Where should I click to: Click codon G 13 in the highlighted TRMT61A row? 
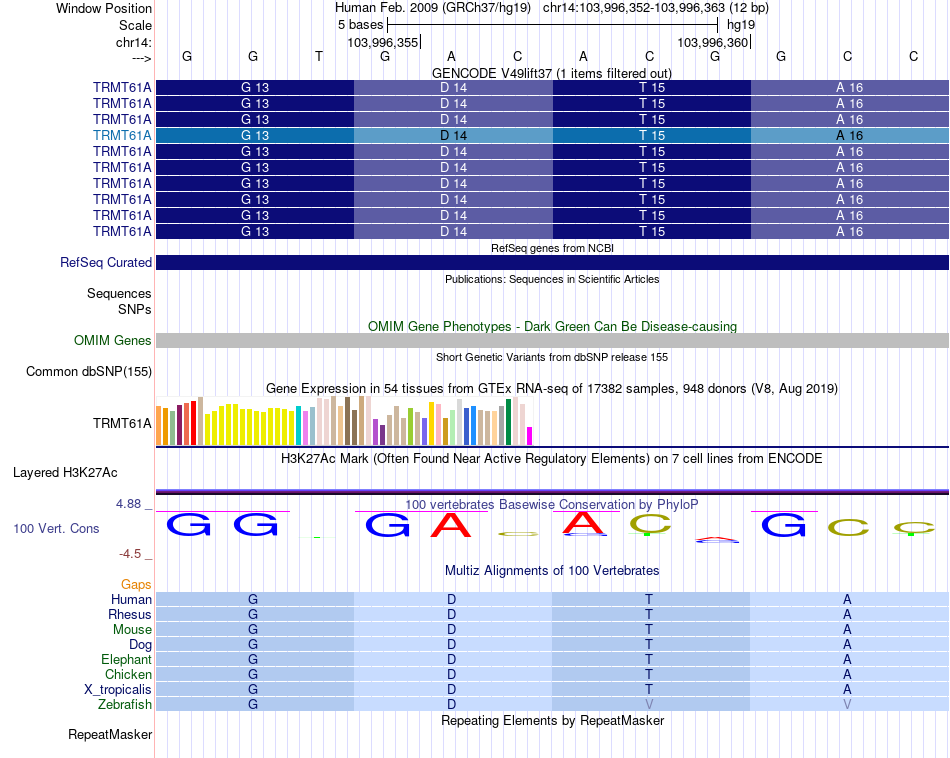[x=254, y=135]
